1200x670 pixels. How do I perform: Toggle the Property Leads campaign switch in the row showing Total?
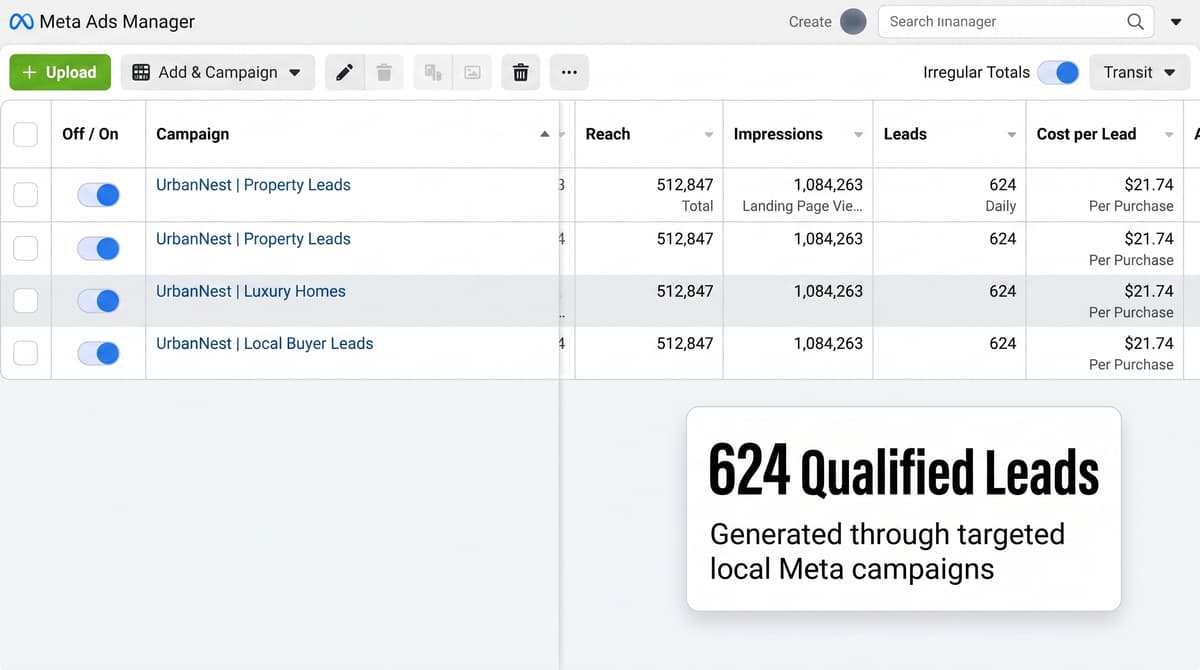tap(98, 195)
